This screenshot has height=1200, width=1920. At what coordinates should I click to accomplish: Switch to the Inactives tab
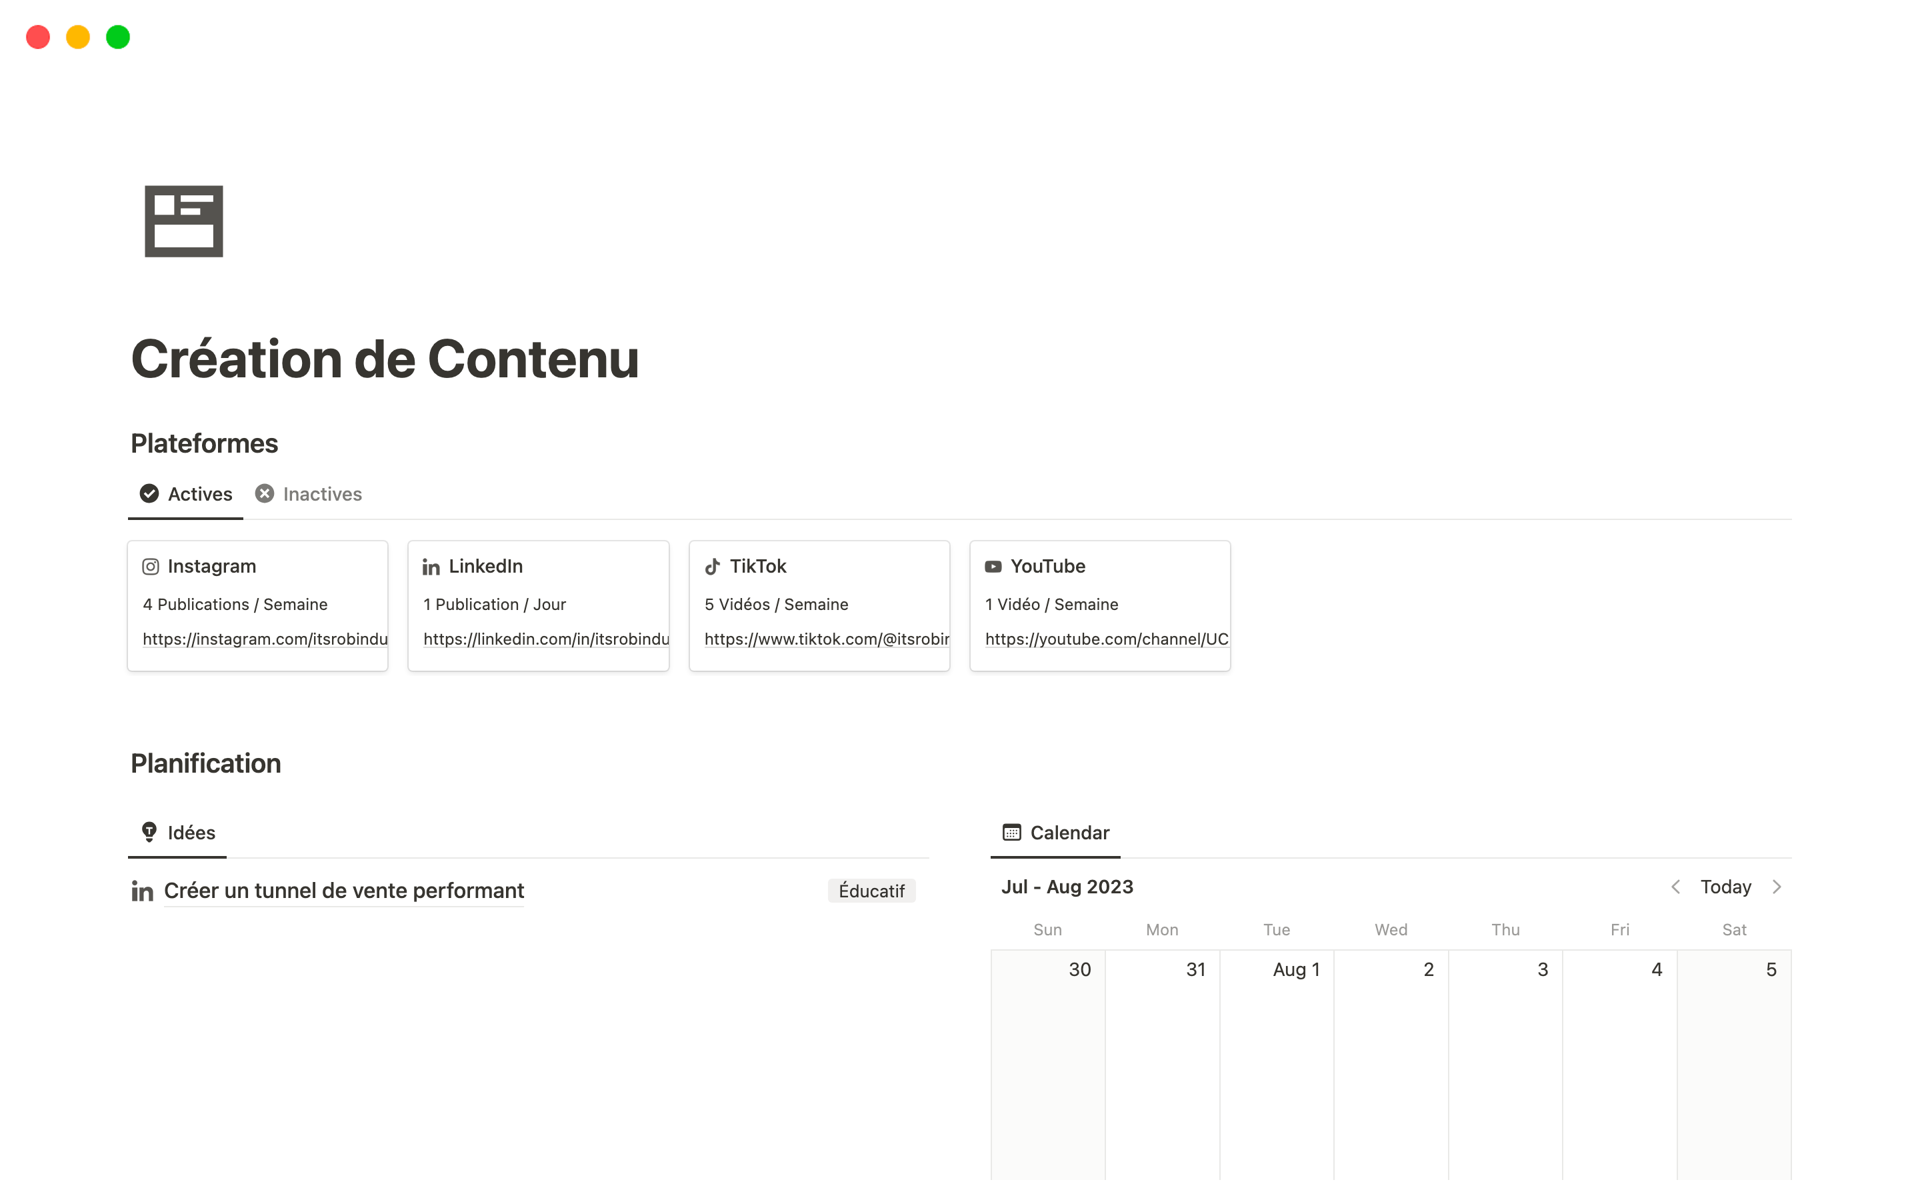(x=309, y=494)
